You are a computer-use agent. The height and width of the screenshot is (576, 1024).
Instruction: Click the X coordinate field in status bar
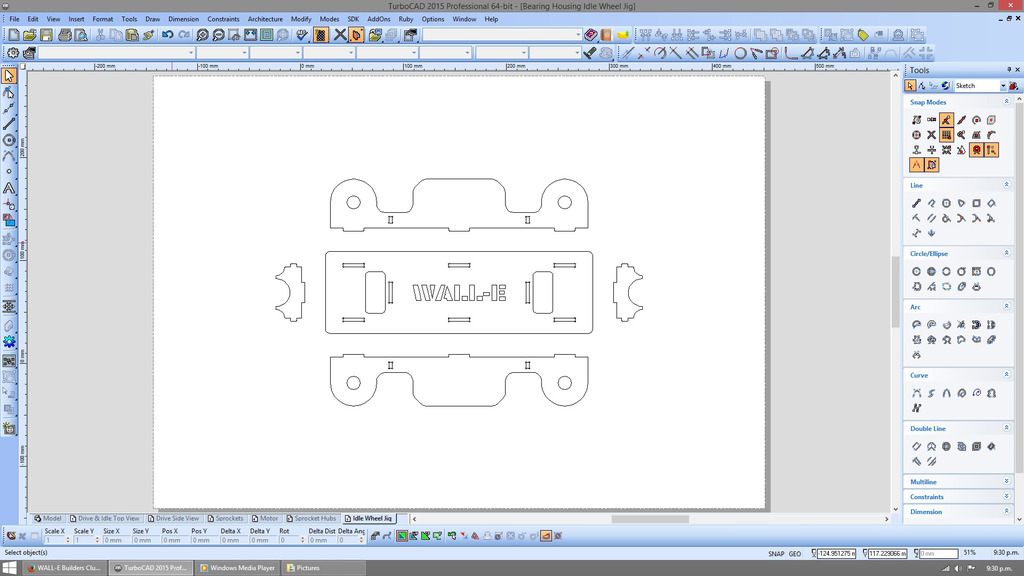[837, 553]
